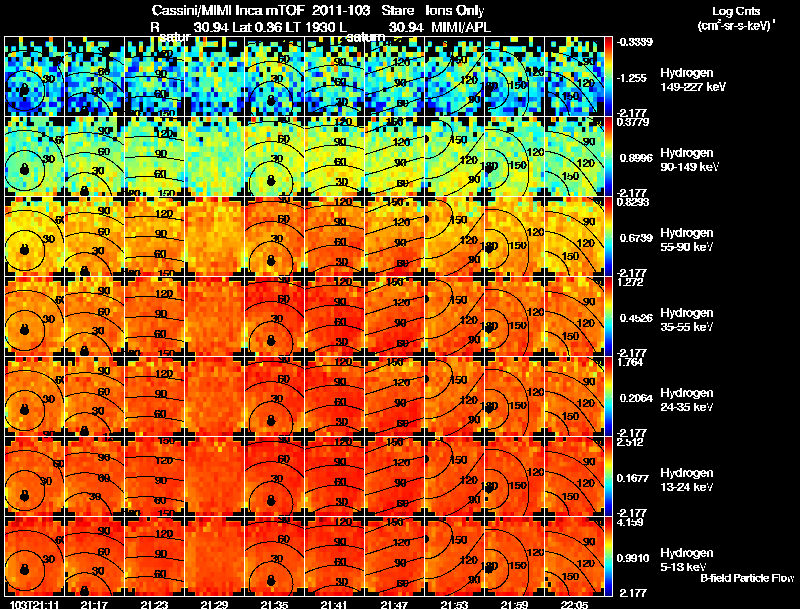Viewport: 800px width, 609px height.
Task: Click the color scale bar for 13-24 keV
Action: pyautogui.click(x=608, y=477)
